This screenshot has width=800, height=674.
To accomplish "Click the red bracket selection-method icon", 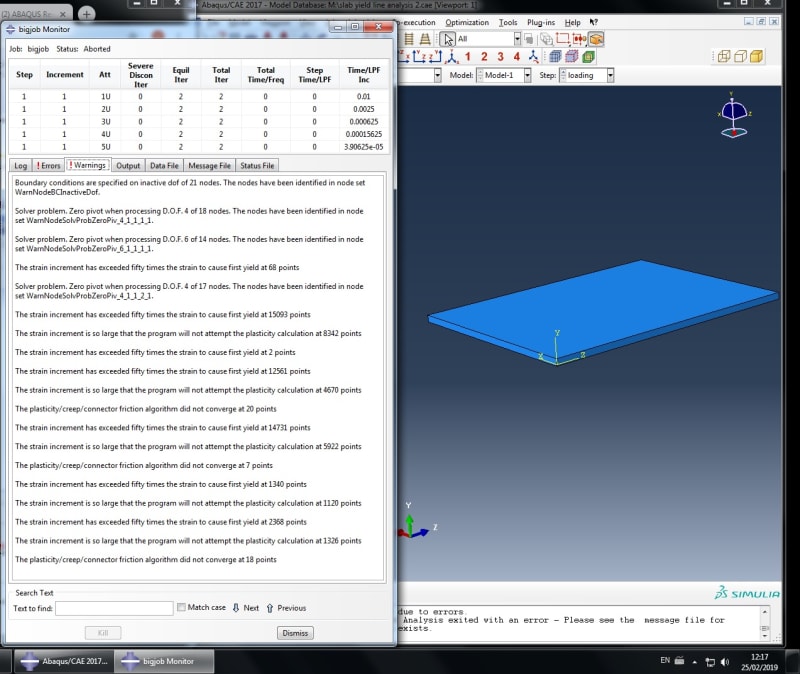I will 579,39.
